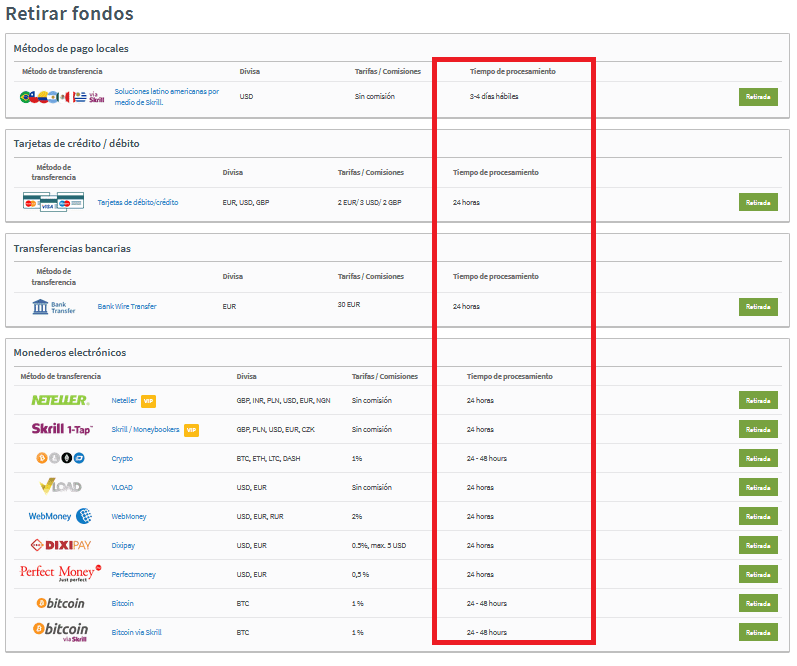Click the DixiPay logo icon
The image size is (797, 666).
click(61, 545)
